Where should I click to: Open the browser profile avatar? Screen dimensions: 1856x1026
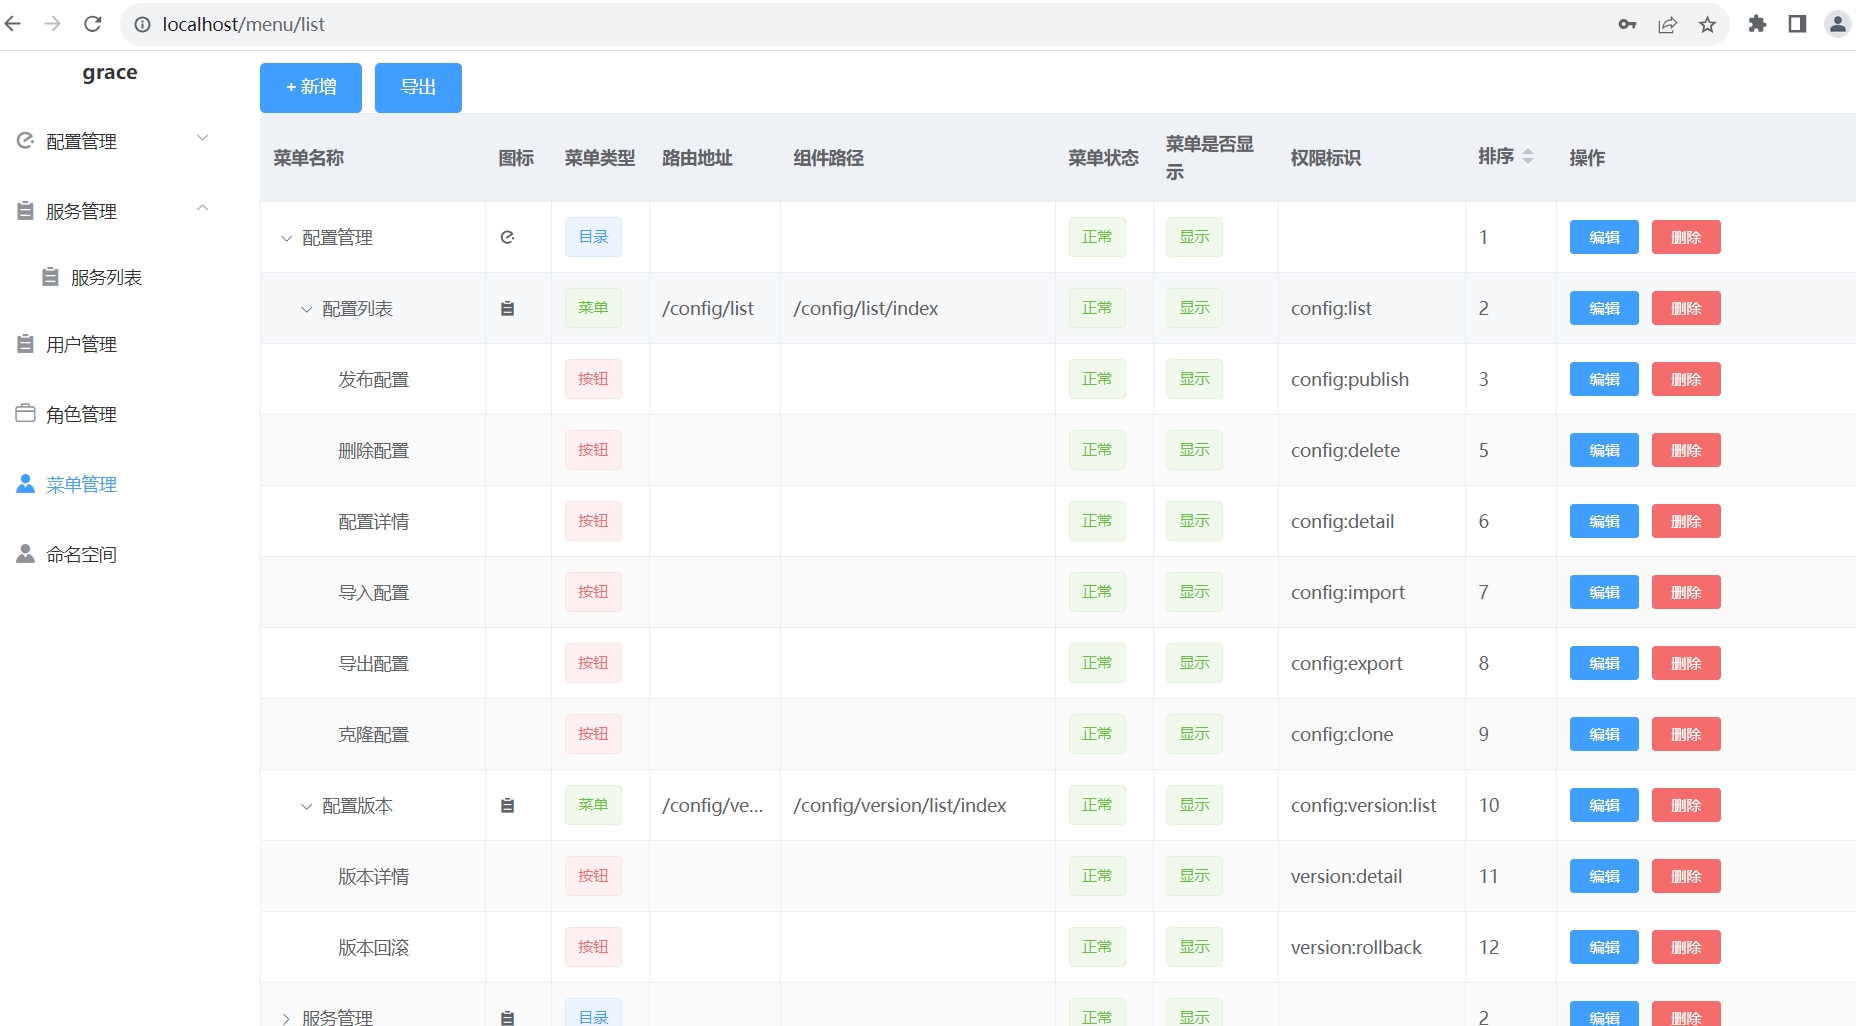point(1838,24)
